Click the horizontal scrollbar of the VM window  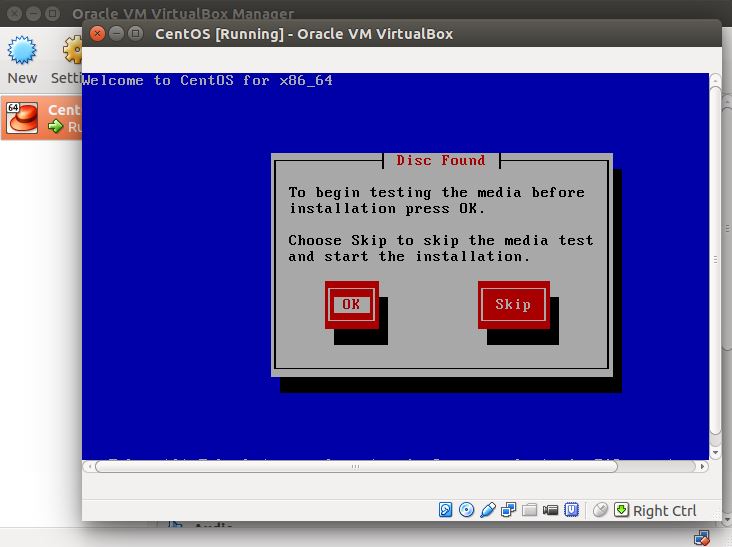[356, 466]
